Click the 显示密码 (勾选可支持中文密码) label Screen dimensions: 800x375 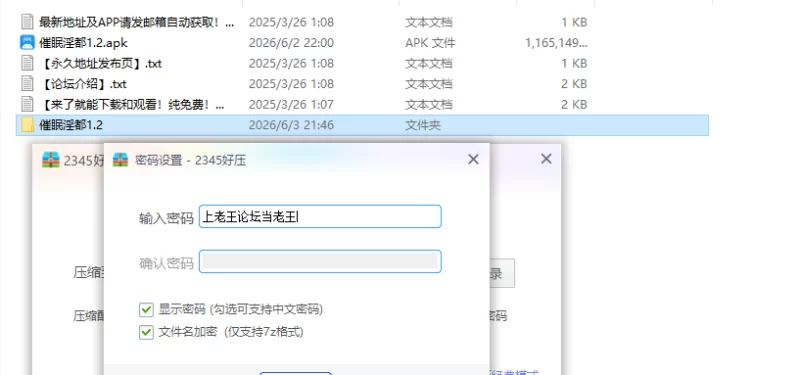(x=240, y=309)
